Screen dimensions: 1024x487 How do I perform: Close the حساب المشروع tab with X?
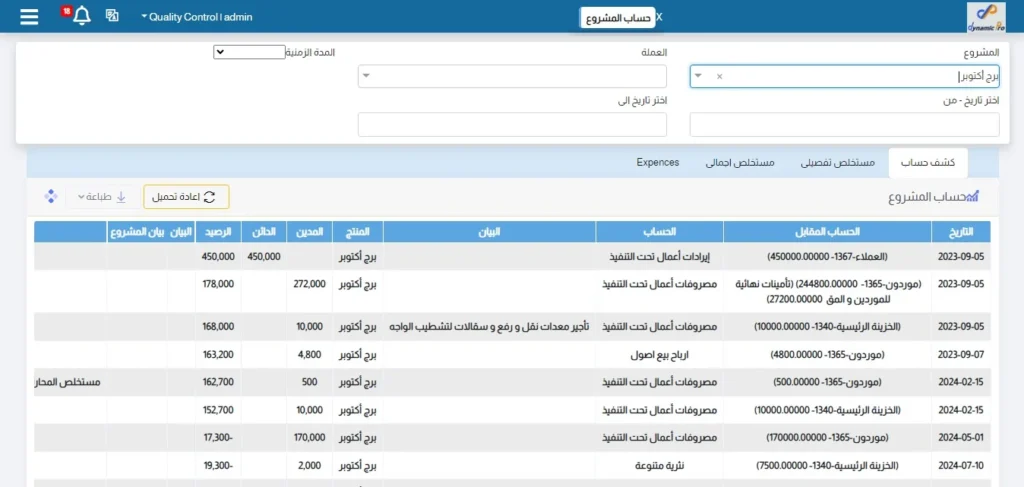658,17
